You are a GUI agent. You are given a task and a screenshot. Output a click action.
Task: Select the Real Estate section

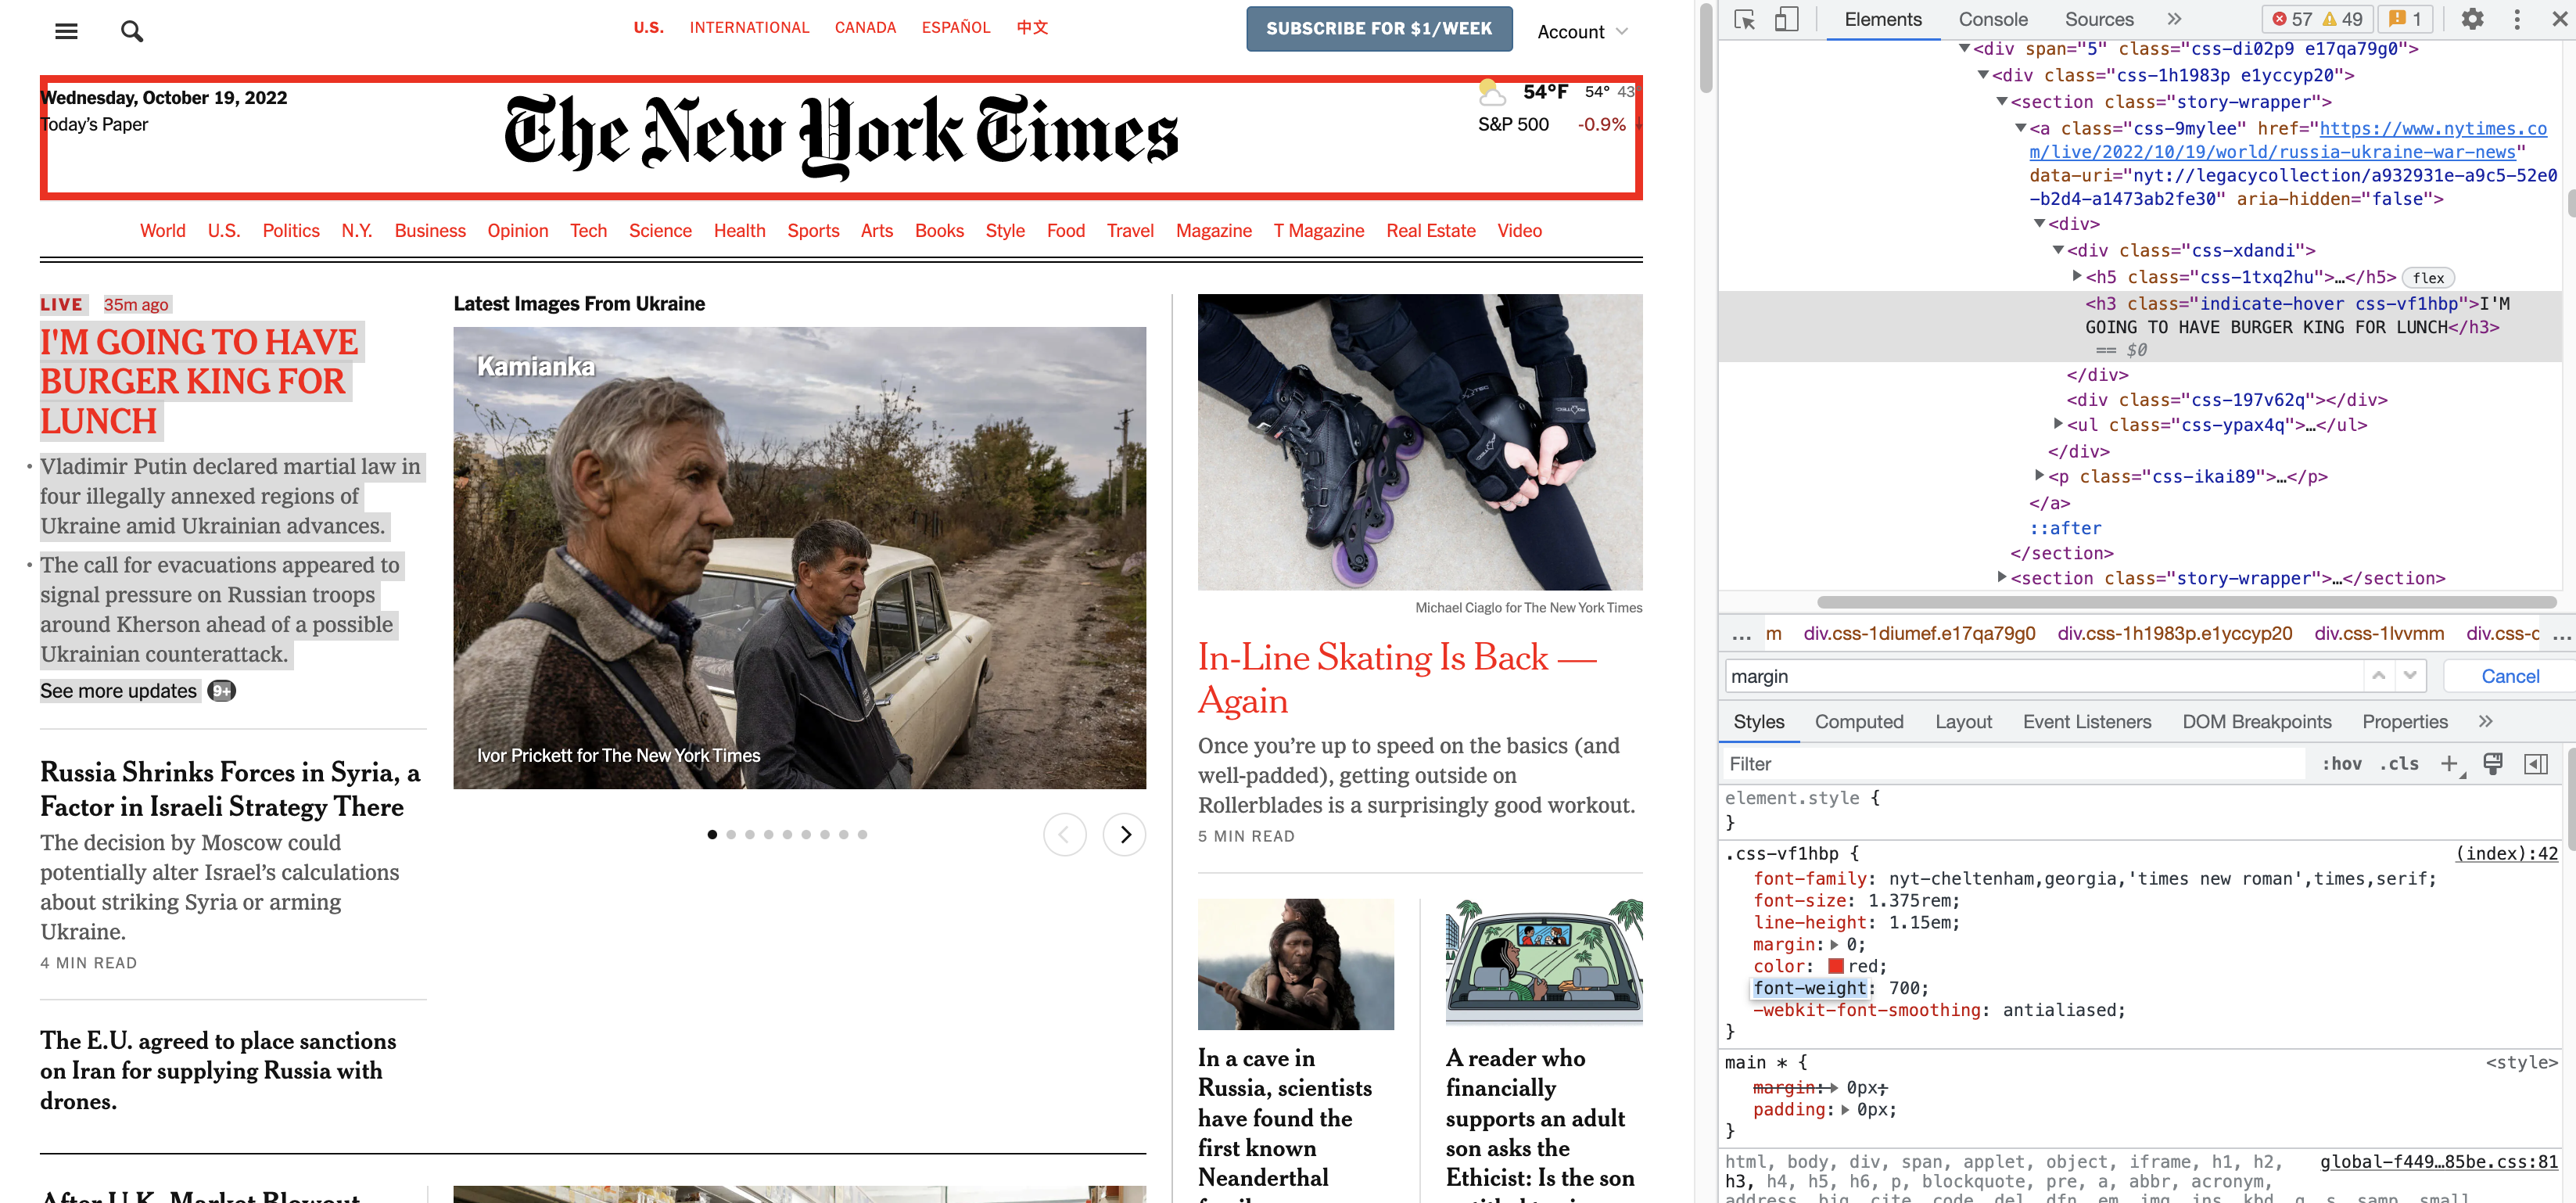1430,231
